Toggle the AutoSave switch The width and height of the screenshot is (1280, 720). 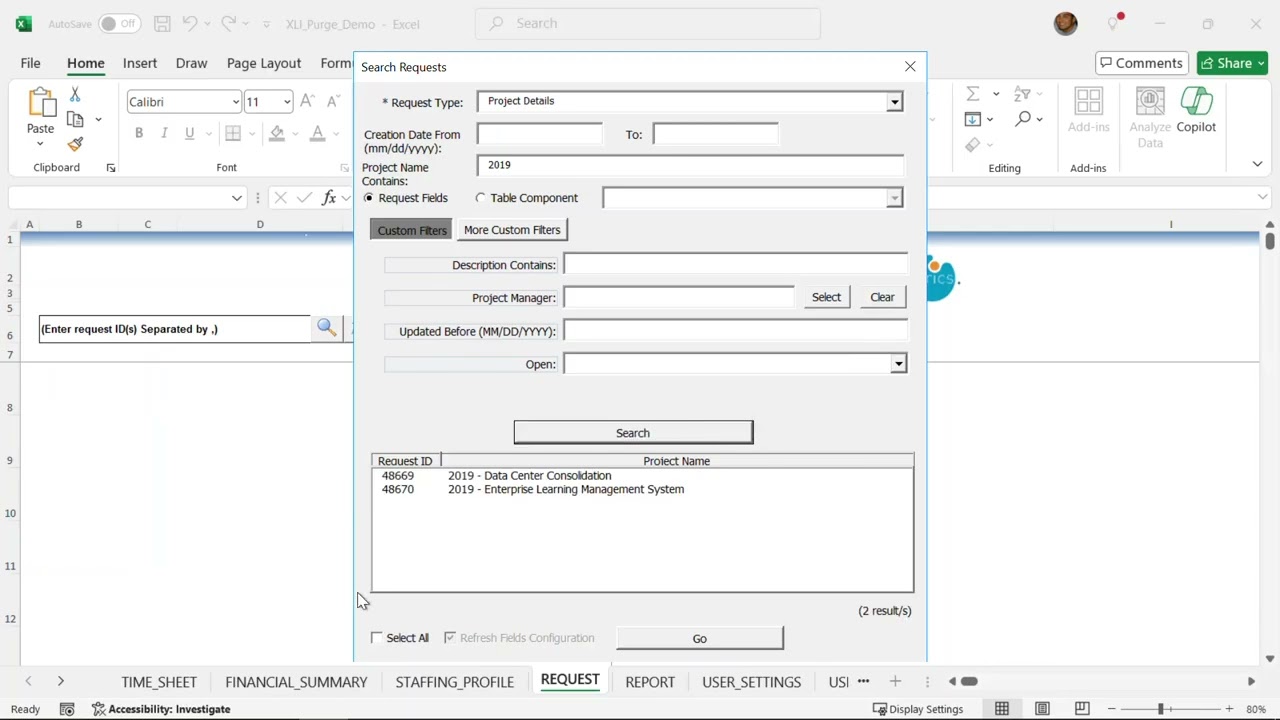click(119, 23)
